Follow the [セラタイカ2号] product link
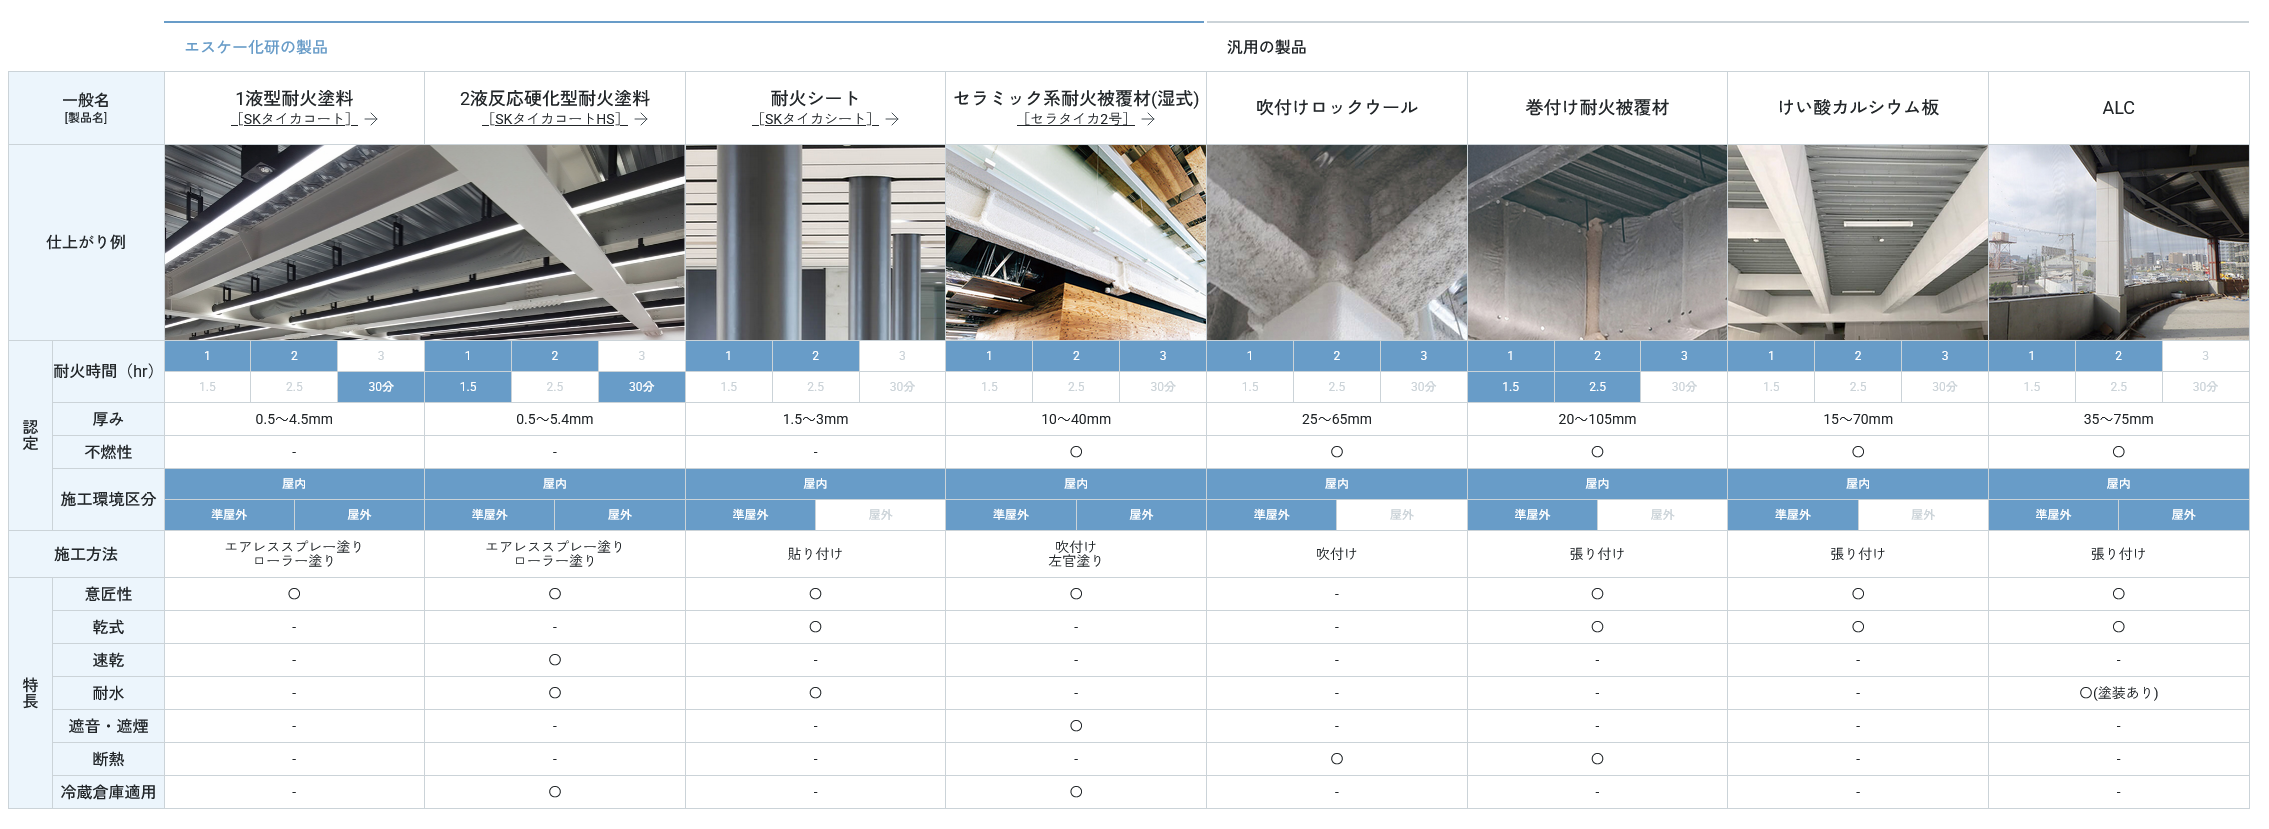The height and width of the screenshot is (829, 2269). tap(1076, 119)
